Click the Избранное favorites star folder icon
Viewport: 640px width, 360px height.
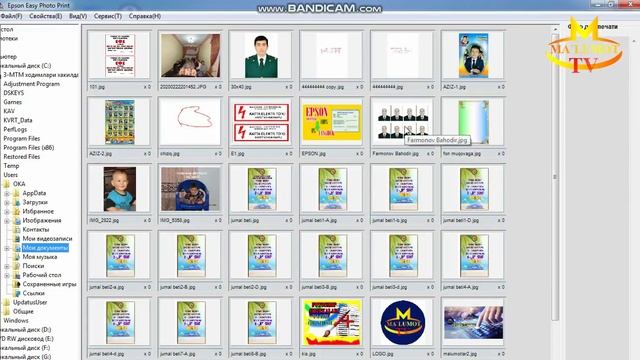[16, 211]
